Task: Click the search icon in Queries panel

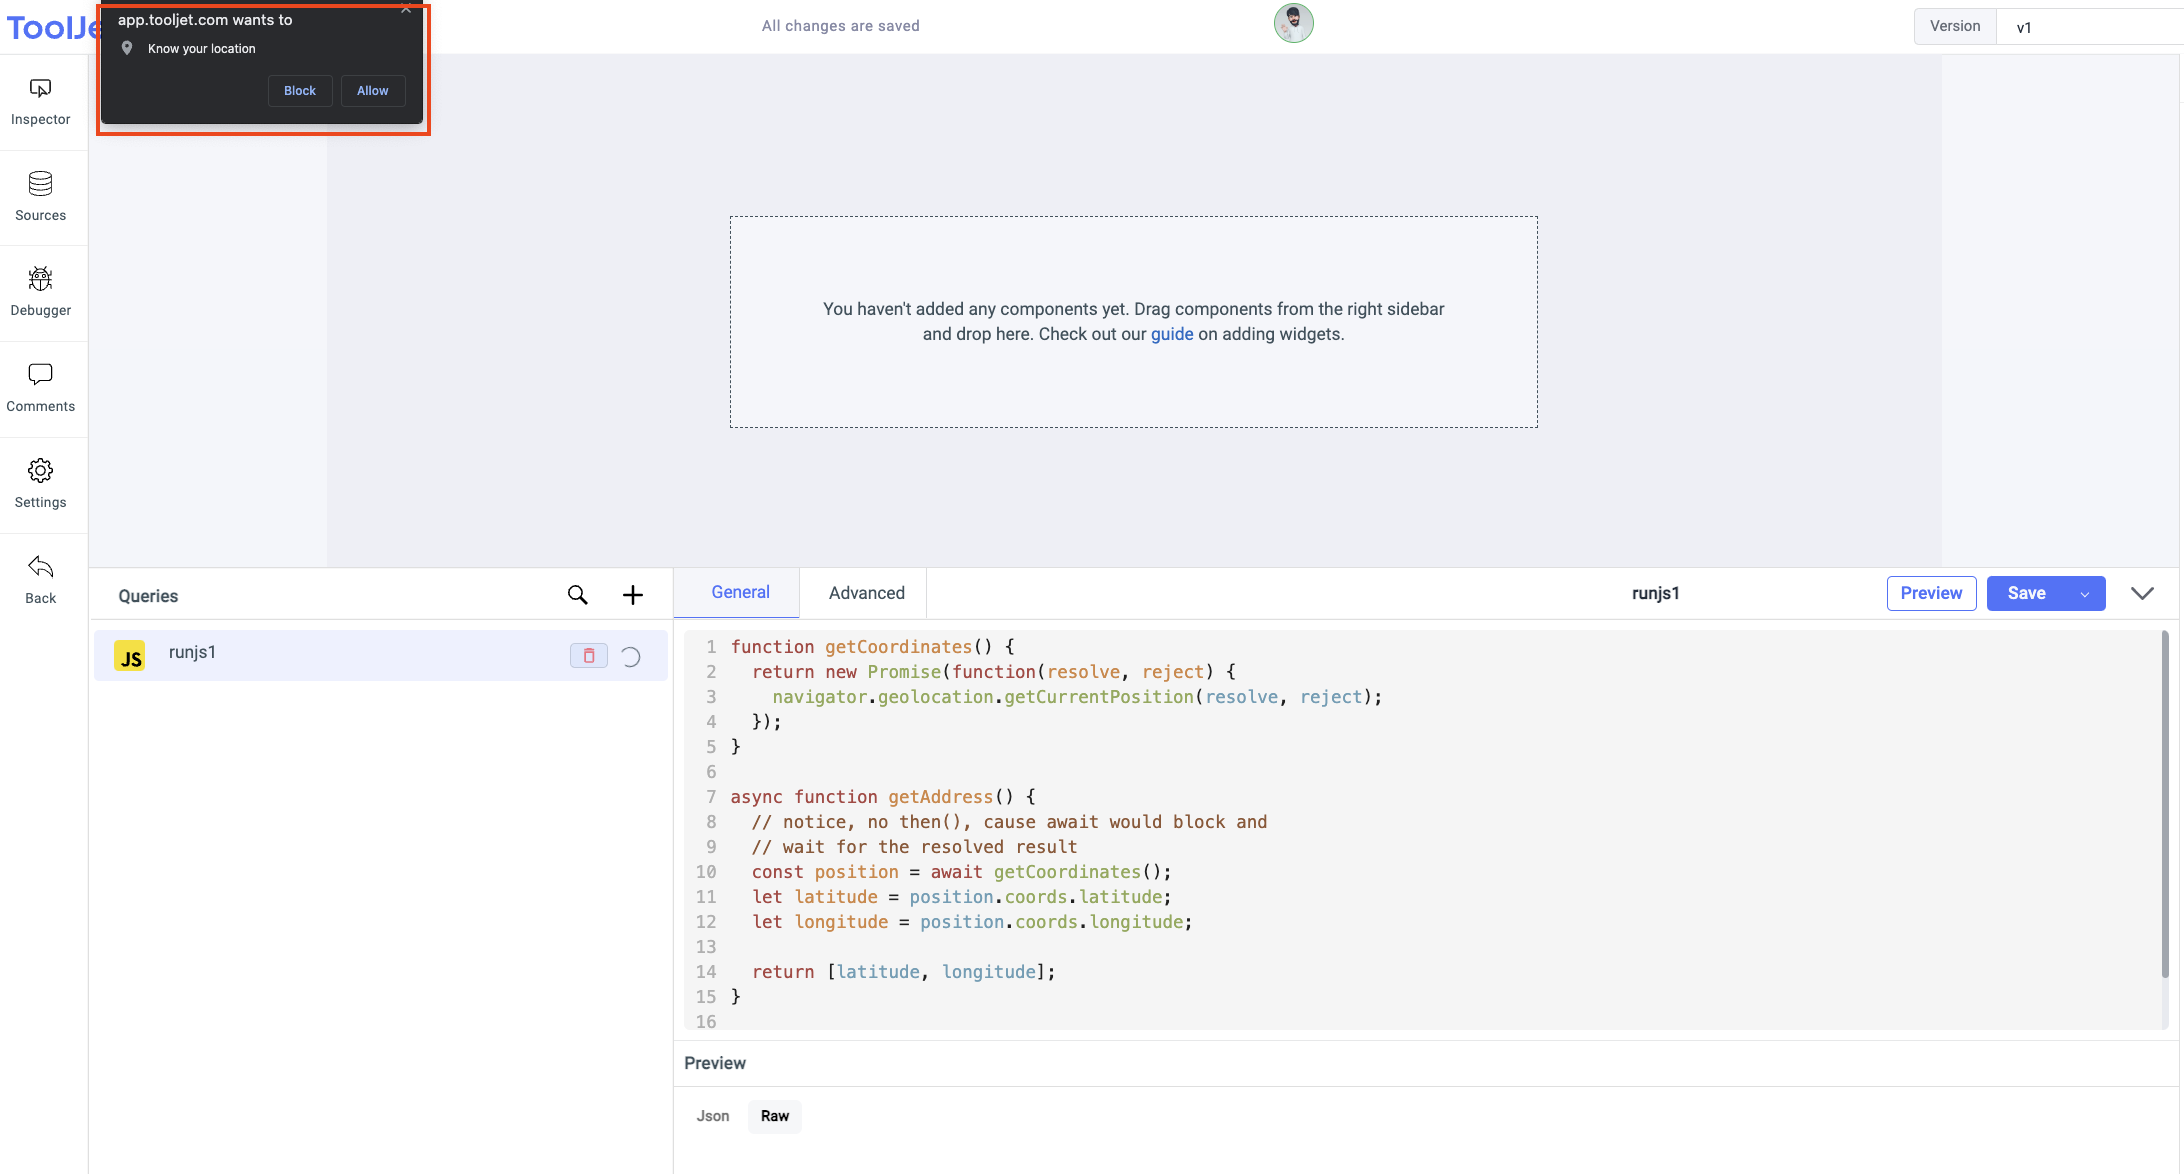Action: (577, 594)
